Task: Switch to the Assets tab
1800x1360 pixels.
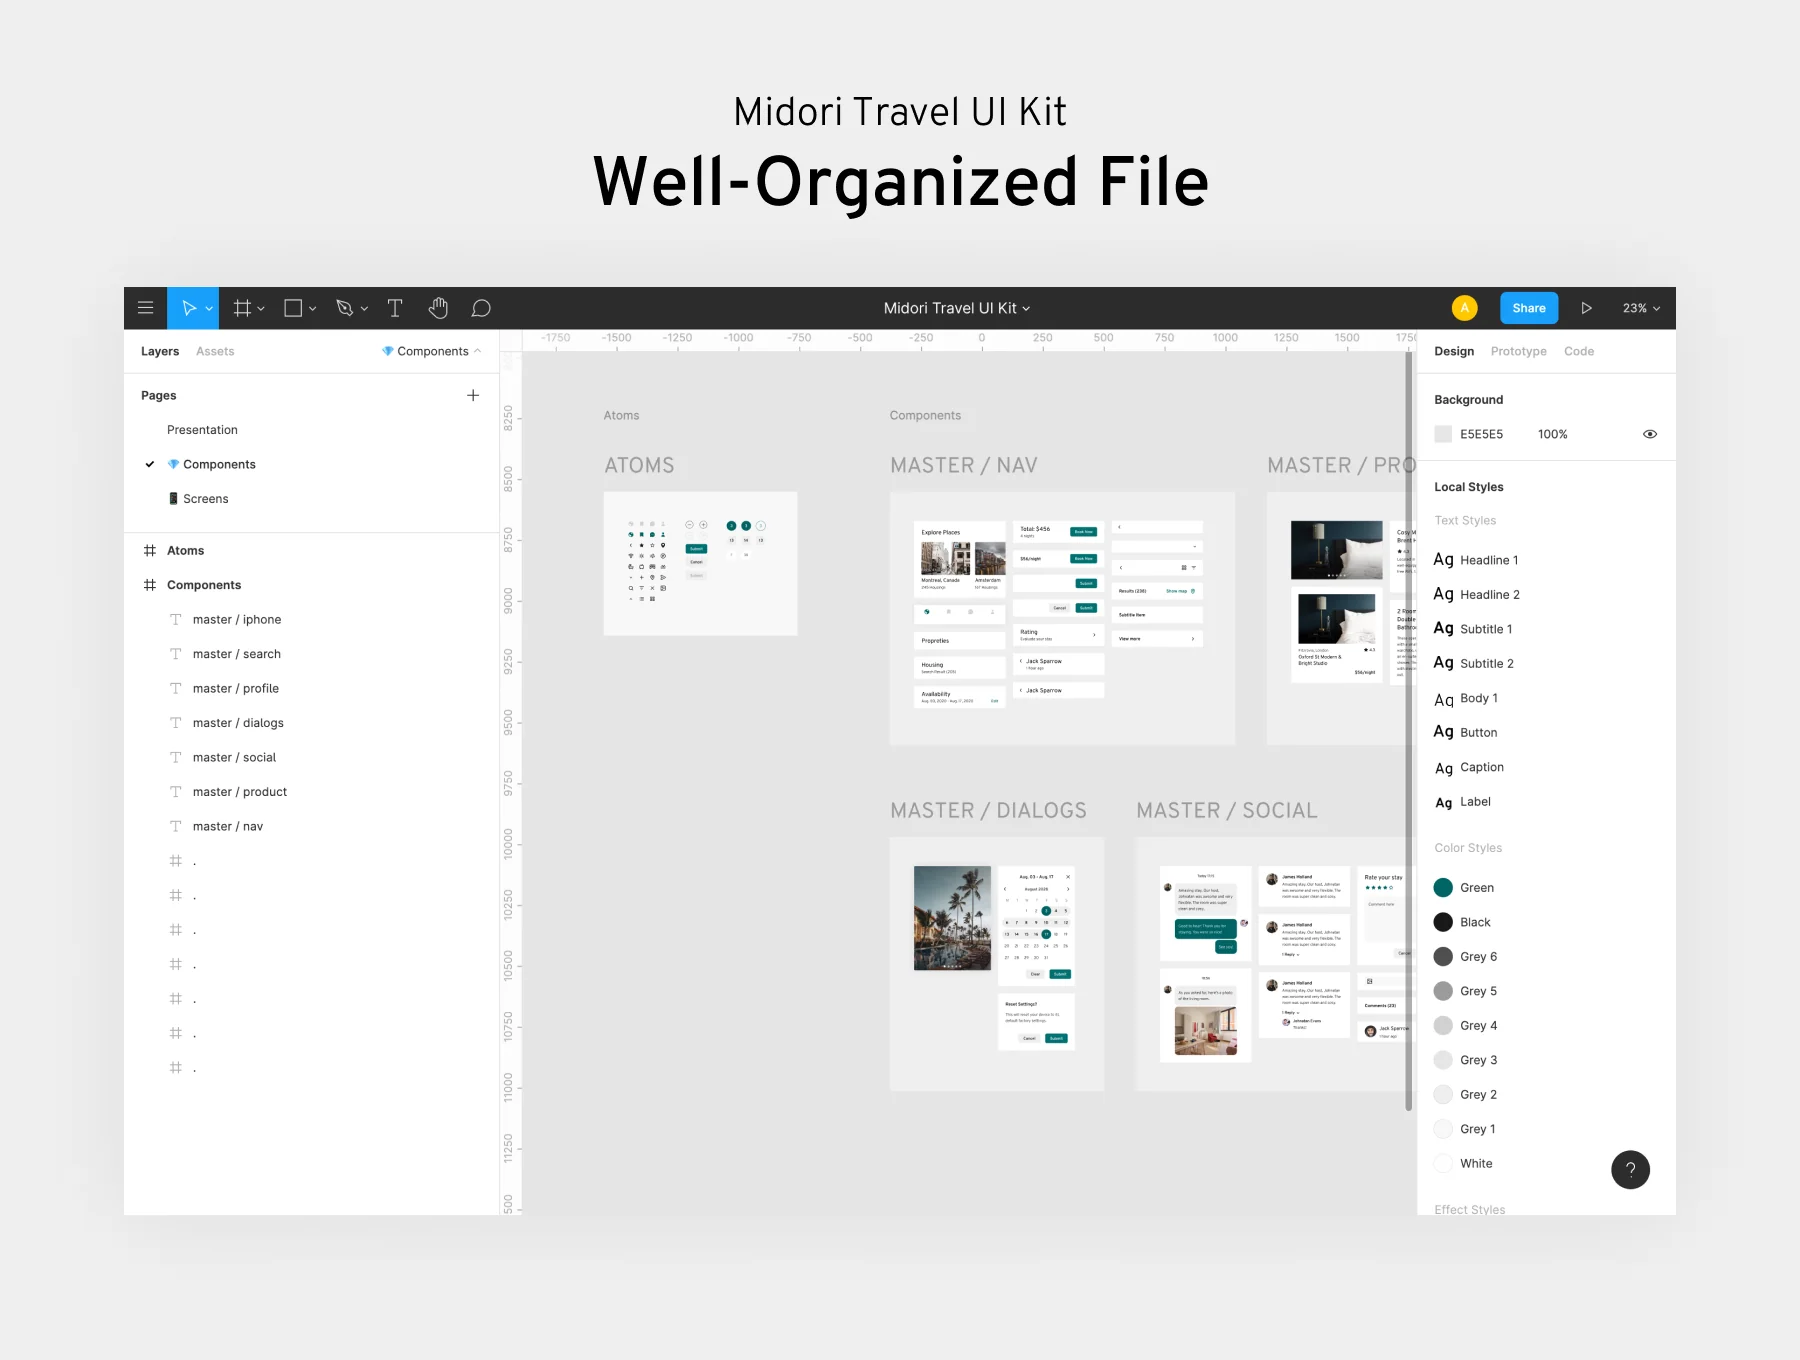Action: (215, 351)
